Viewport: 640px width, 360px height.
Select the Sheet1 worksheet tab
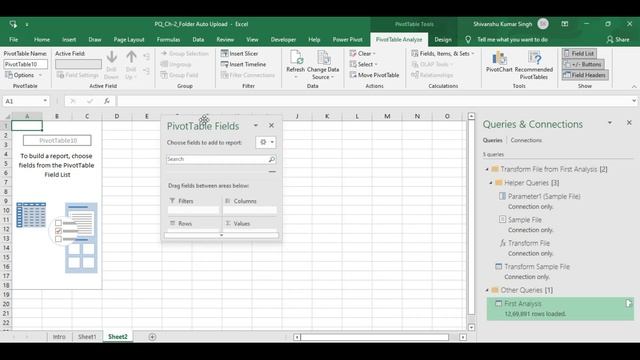(87, 337)
